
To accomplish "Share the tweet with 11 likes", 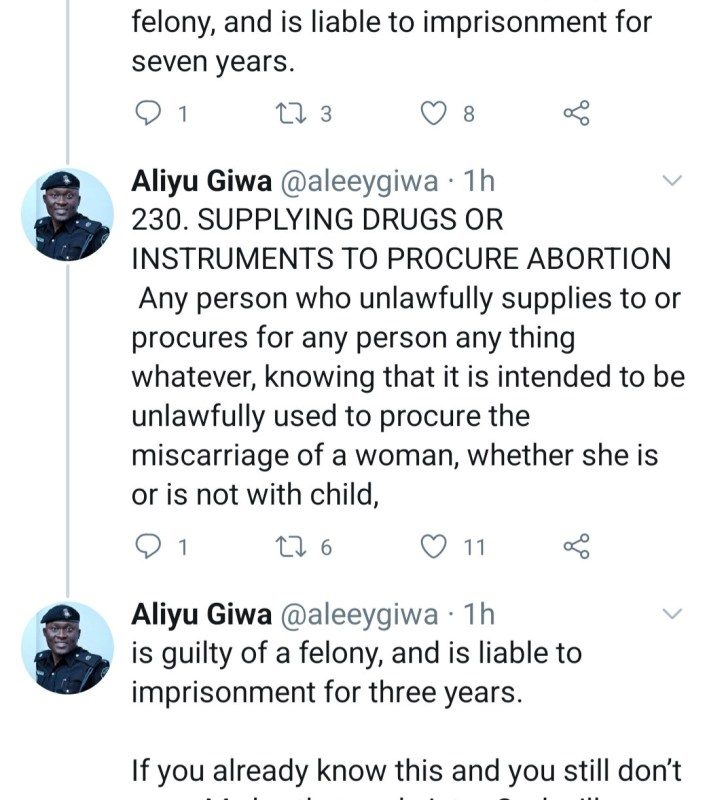I will pos(577,547).
